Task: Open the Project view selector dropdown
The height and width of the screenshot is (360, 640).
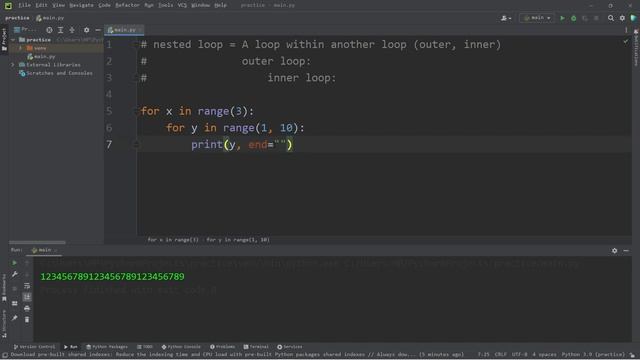Action: coord(26,30)
